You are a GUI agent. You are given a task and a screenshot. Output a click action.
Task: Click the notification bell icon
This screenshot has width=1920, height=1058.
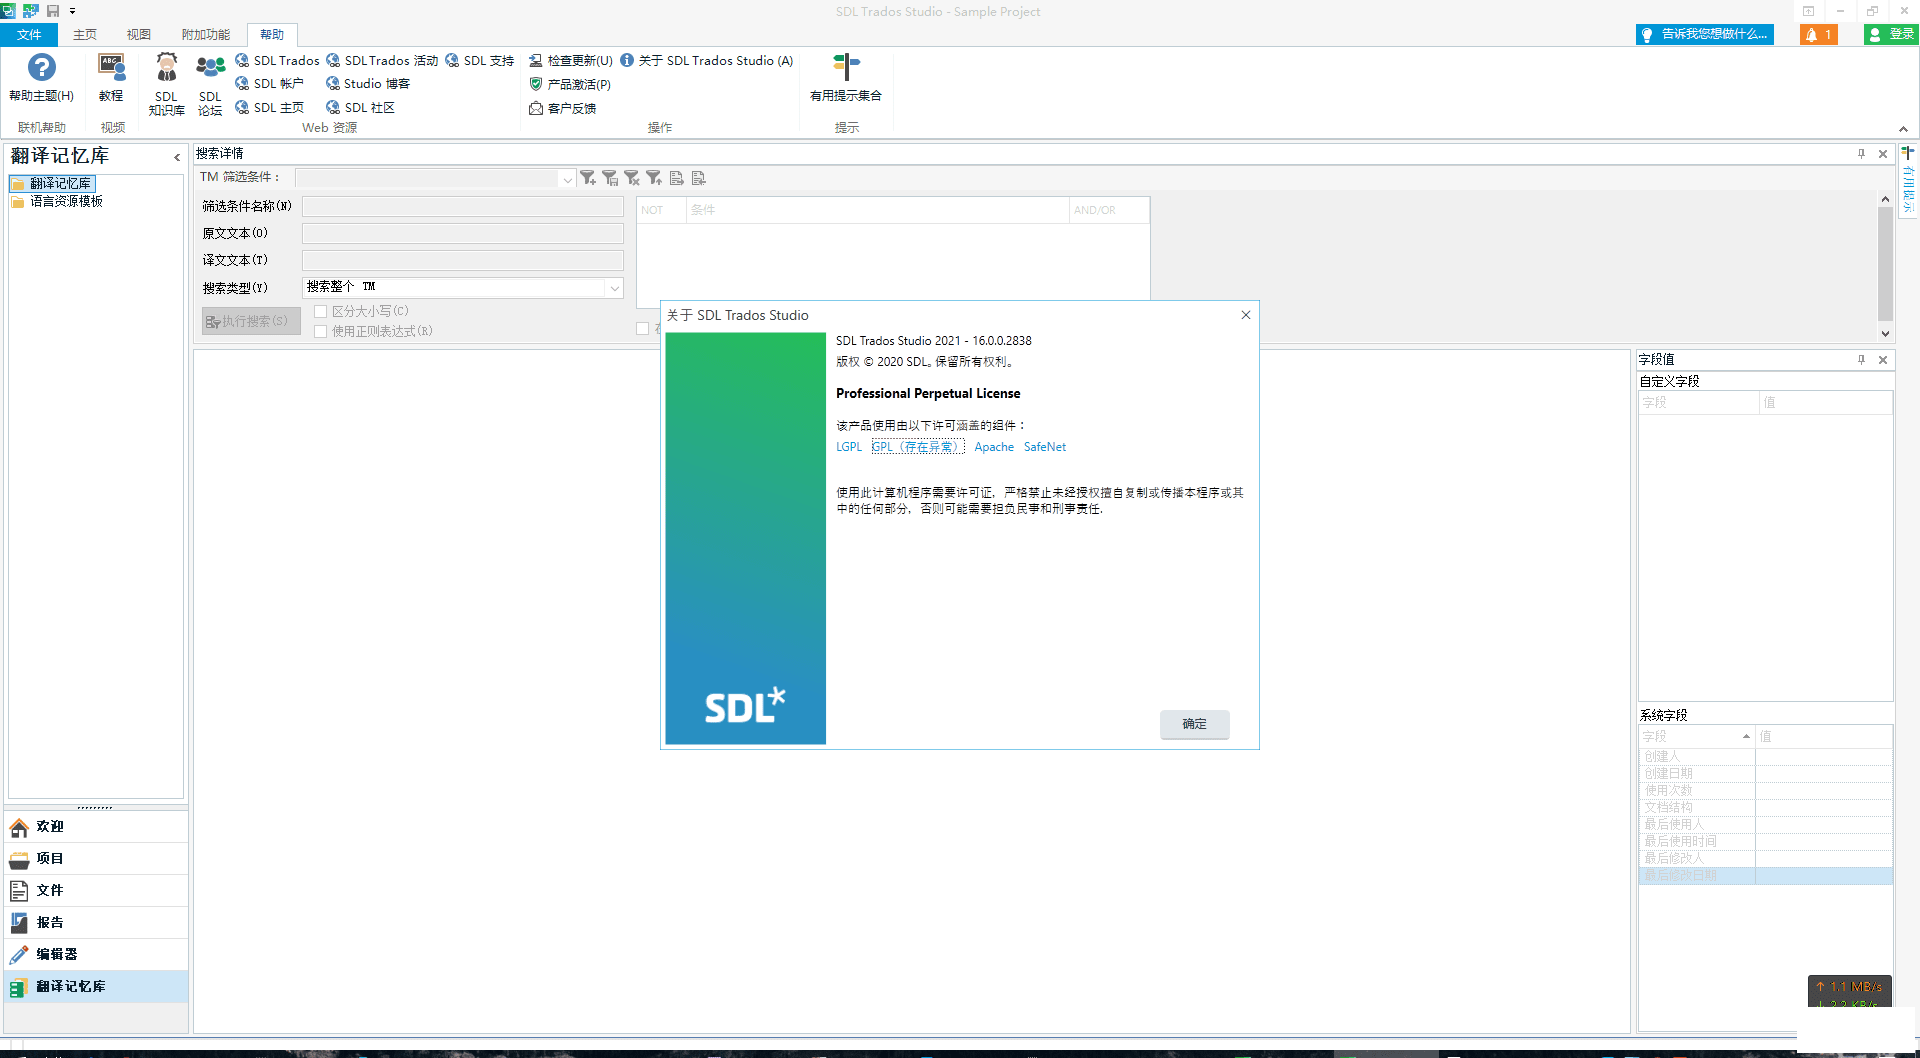[1812, 35]
